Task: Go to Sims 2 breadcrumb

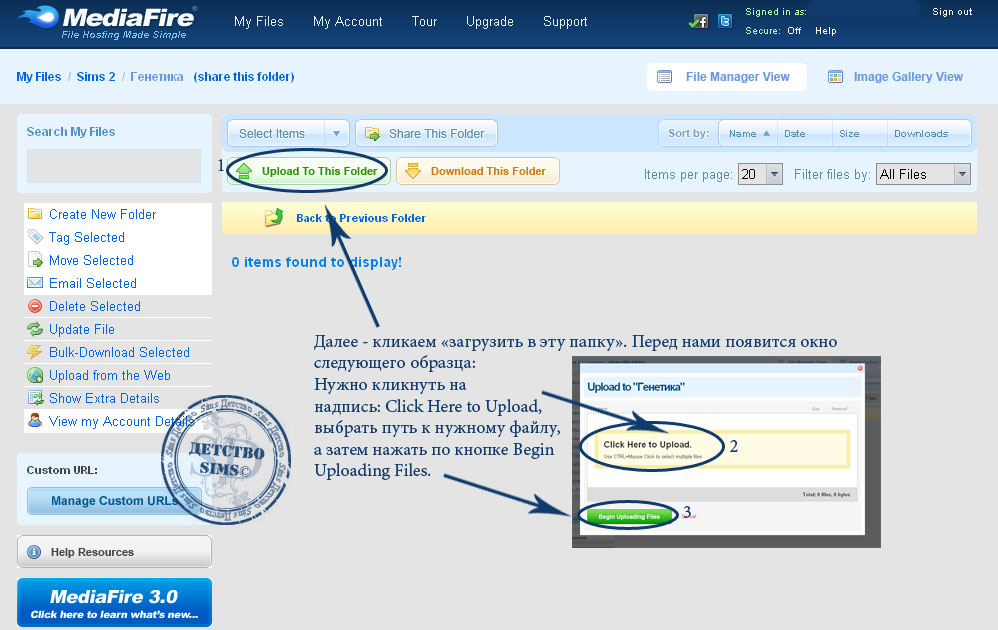Action: click(x=96, y=77)
